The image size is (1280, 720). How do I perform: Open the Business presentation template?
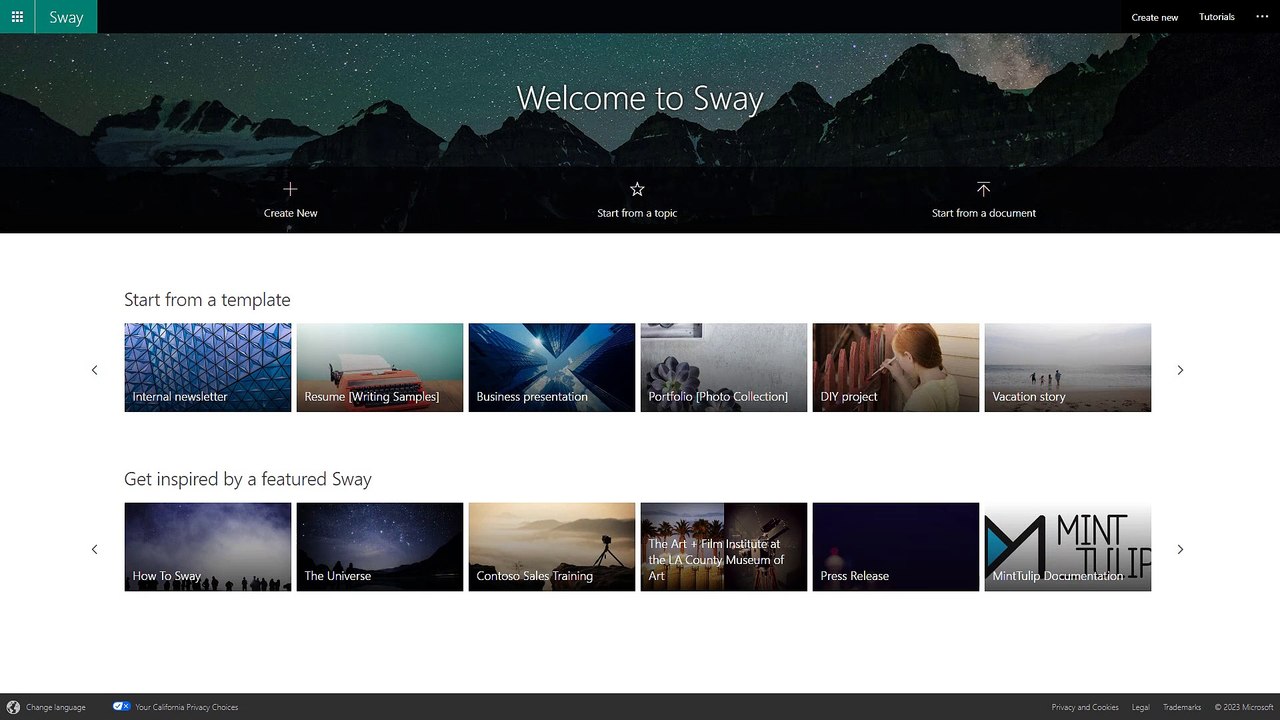click(x=552, y=367)
